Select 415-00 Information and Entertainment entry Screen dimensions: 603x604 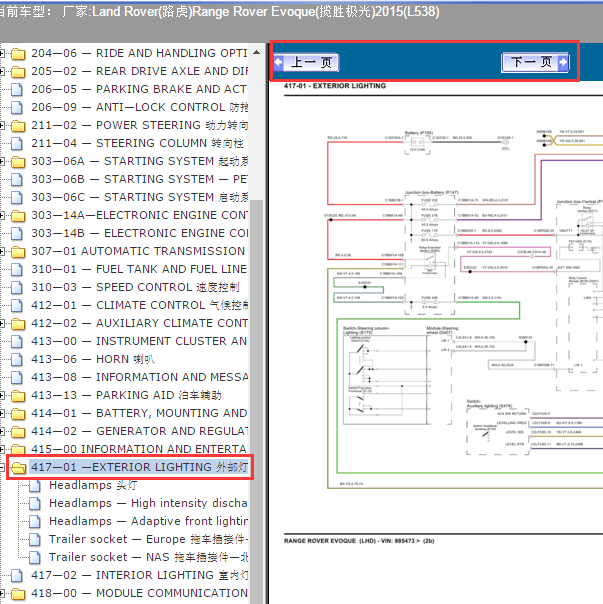[x=139, y=450]
